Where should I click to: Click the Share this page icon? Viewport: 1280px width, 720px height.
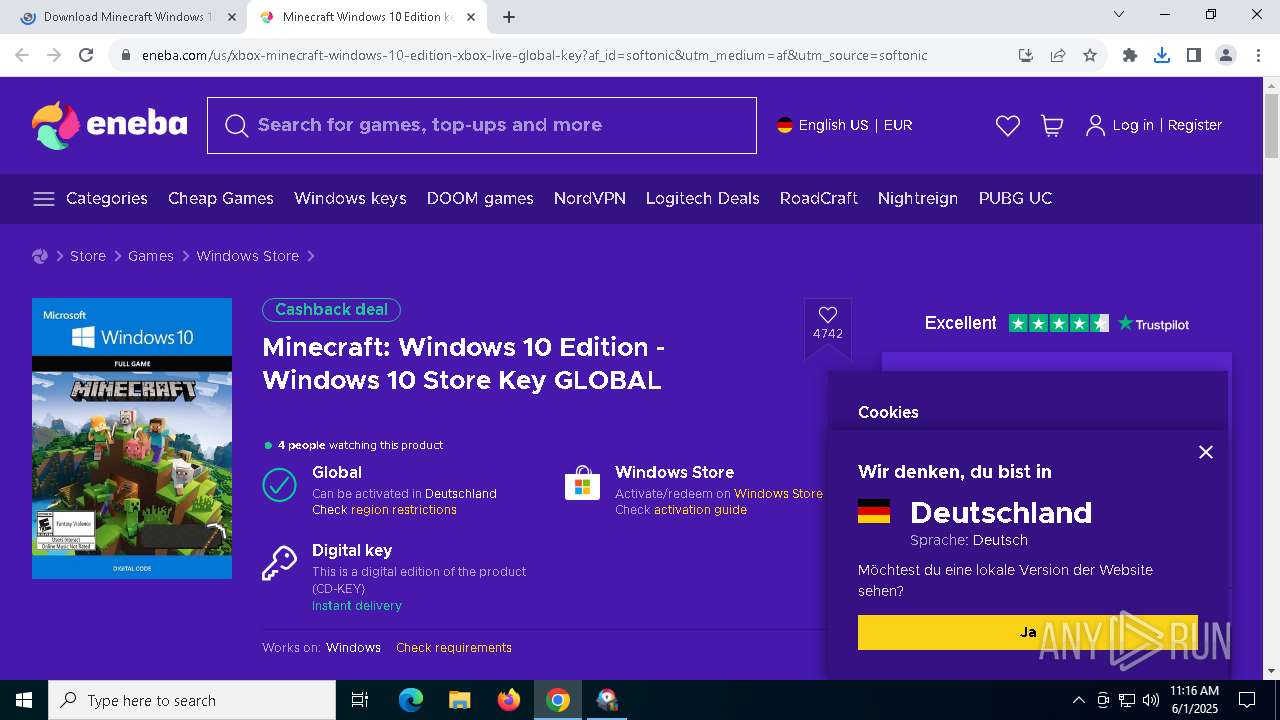(1058, 55)
